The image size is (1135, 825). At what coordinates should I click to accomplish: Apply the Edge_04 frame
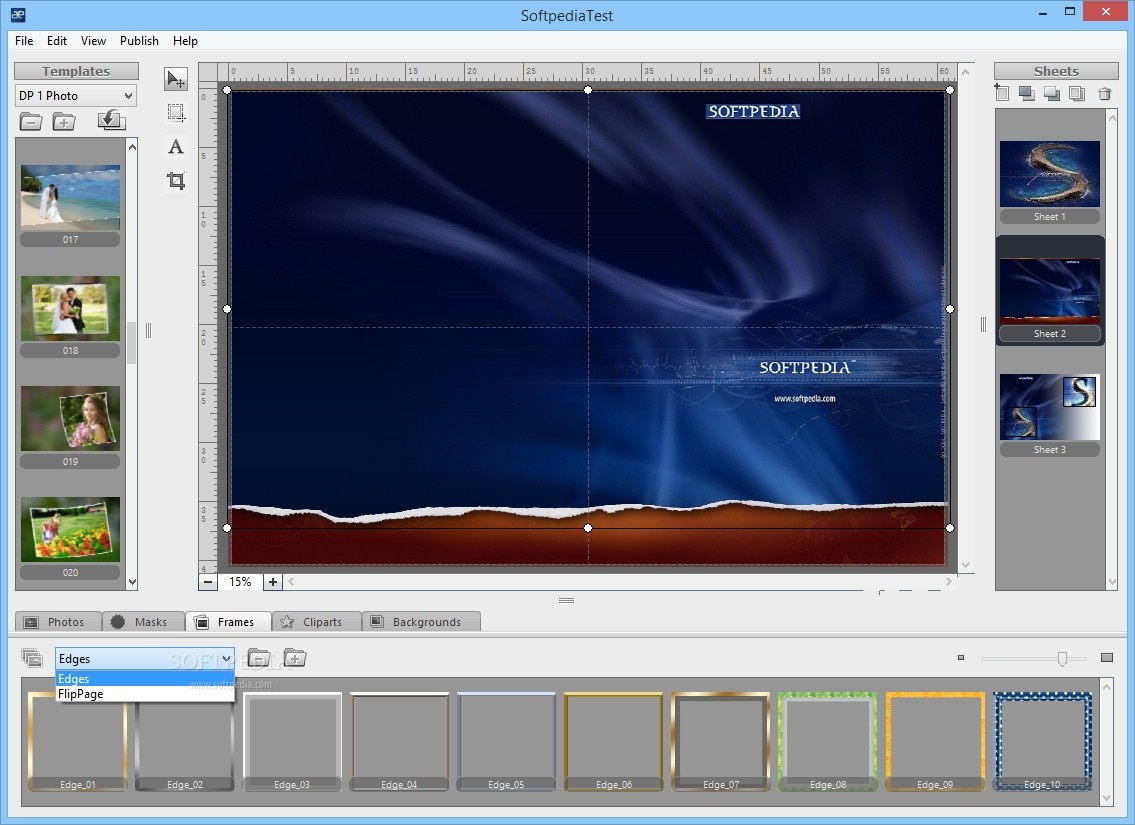399,742
